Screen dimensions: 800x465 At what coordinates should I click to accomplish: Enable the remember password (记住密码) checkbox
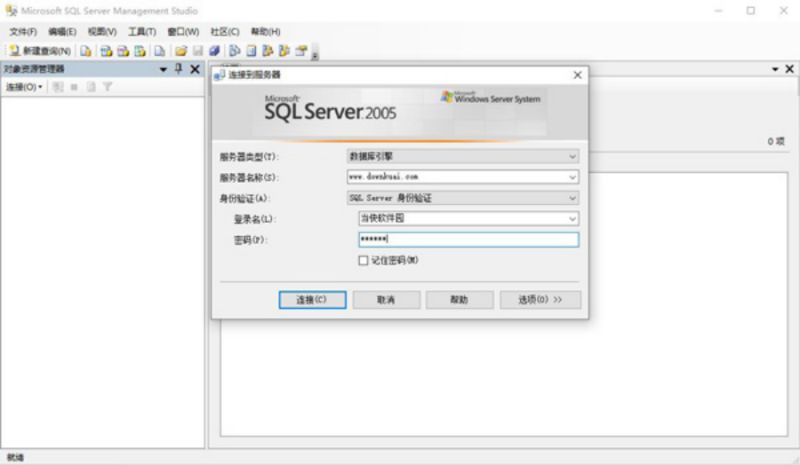click(363, 261)
